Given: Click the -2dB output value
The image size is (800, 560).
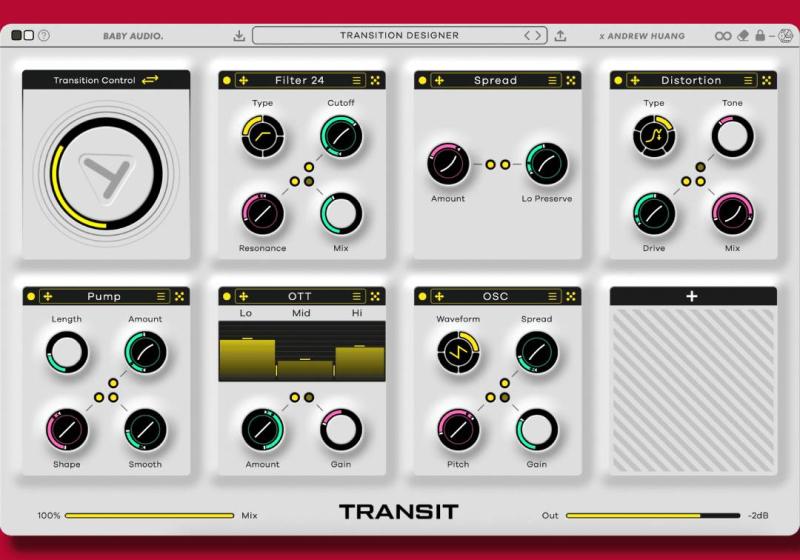Looking at the screenshot, I should click(758, 516).
